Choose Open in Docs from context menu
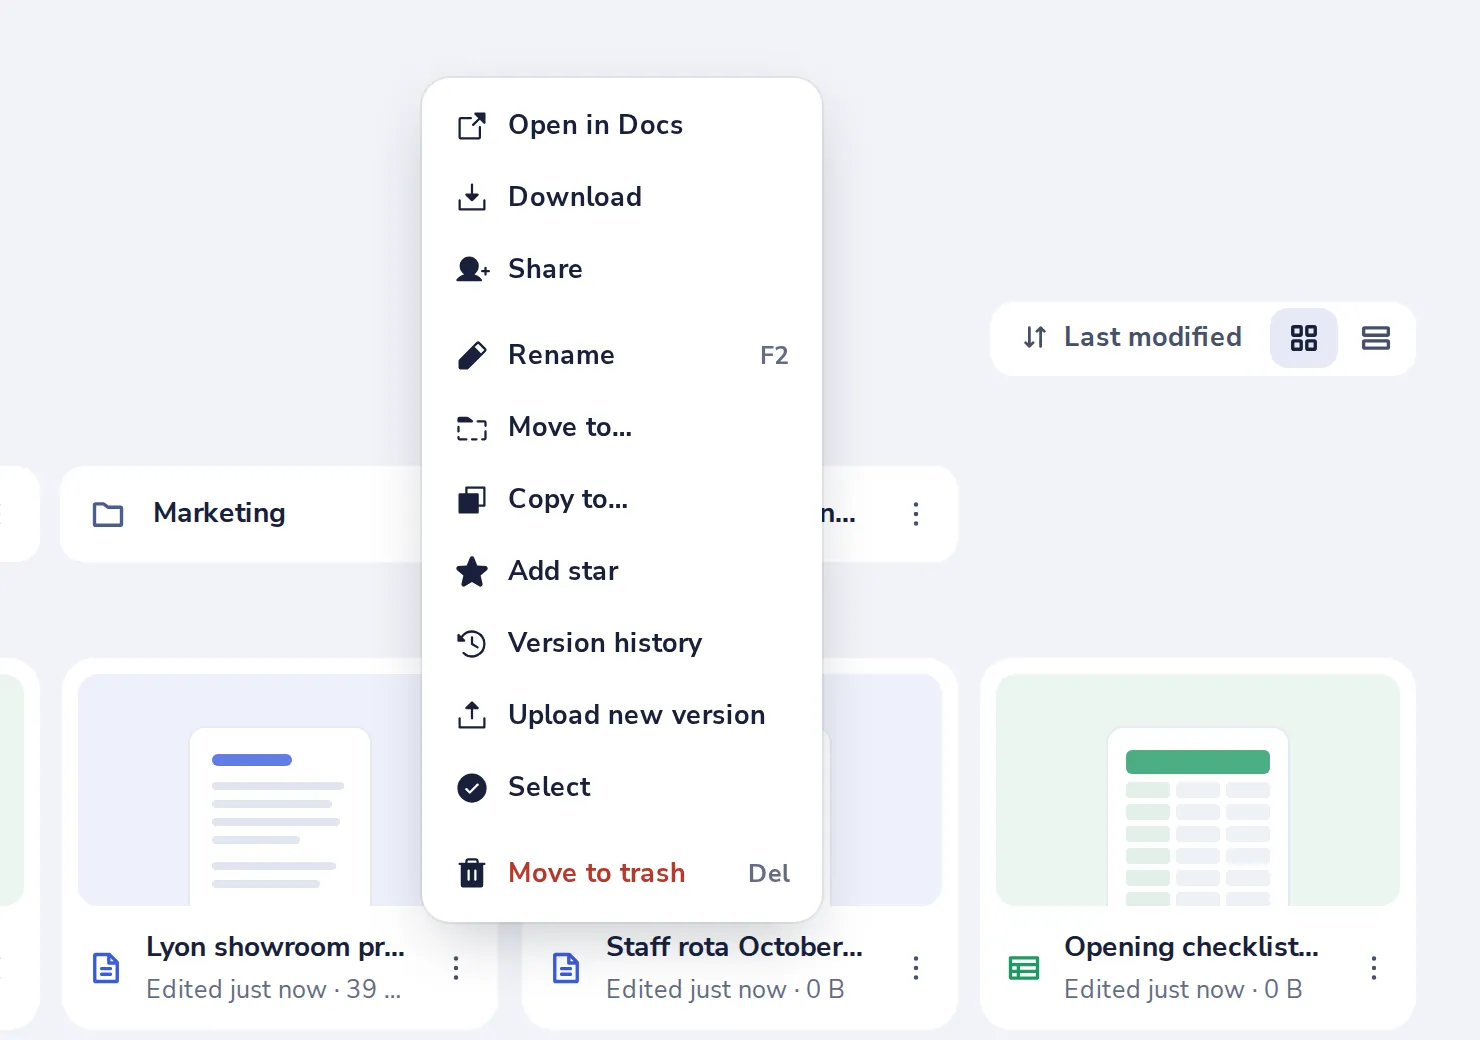This screenshot has width=1480, height=1040. (622, 125)
